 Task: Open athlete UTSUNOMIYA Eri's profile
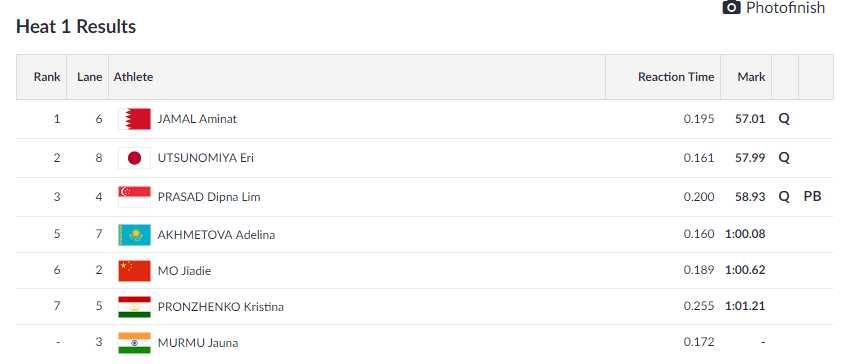tap(206, 158)
